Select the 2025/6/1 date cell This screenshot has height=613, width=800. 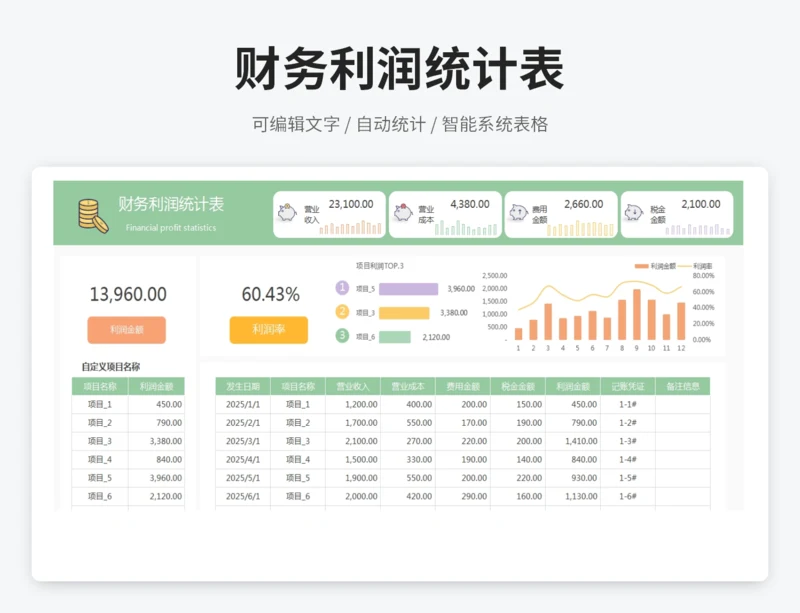(x=243, y=496)
